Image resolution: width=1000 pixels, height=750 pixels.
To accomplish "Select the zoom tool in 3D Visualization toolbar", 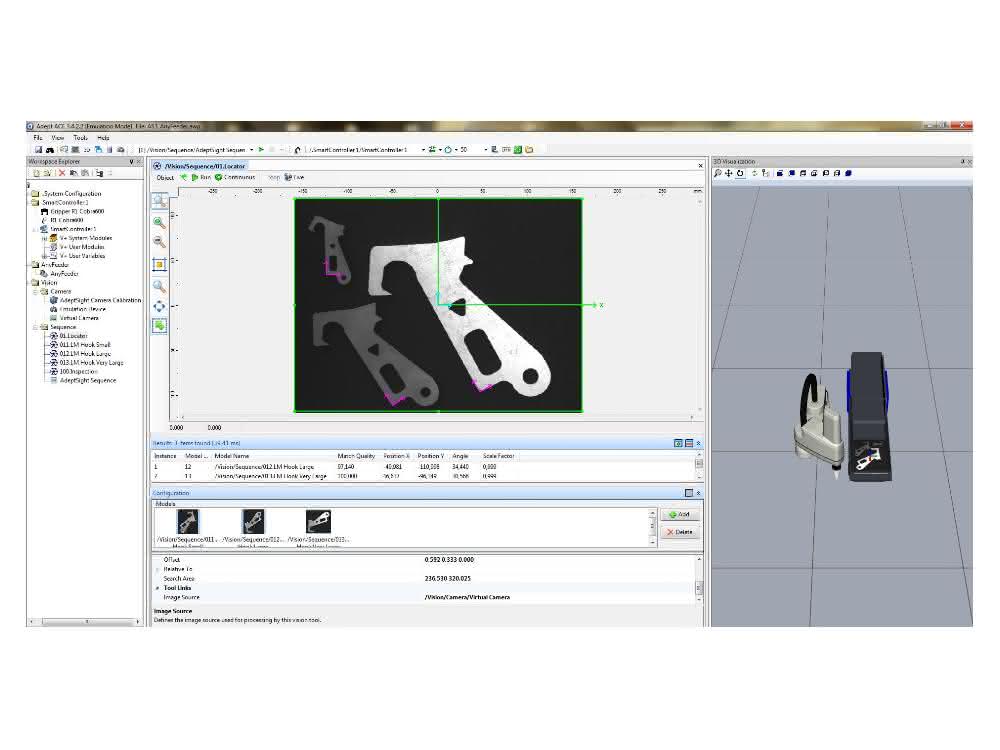I will (x=717, y=173).
